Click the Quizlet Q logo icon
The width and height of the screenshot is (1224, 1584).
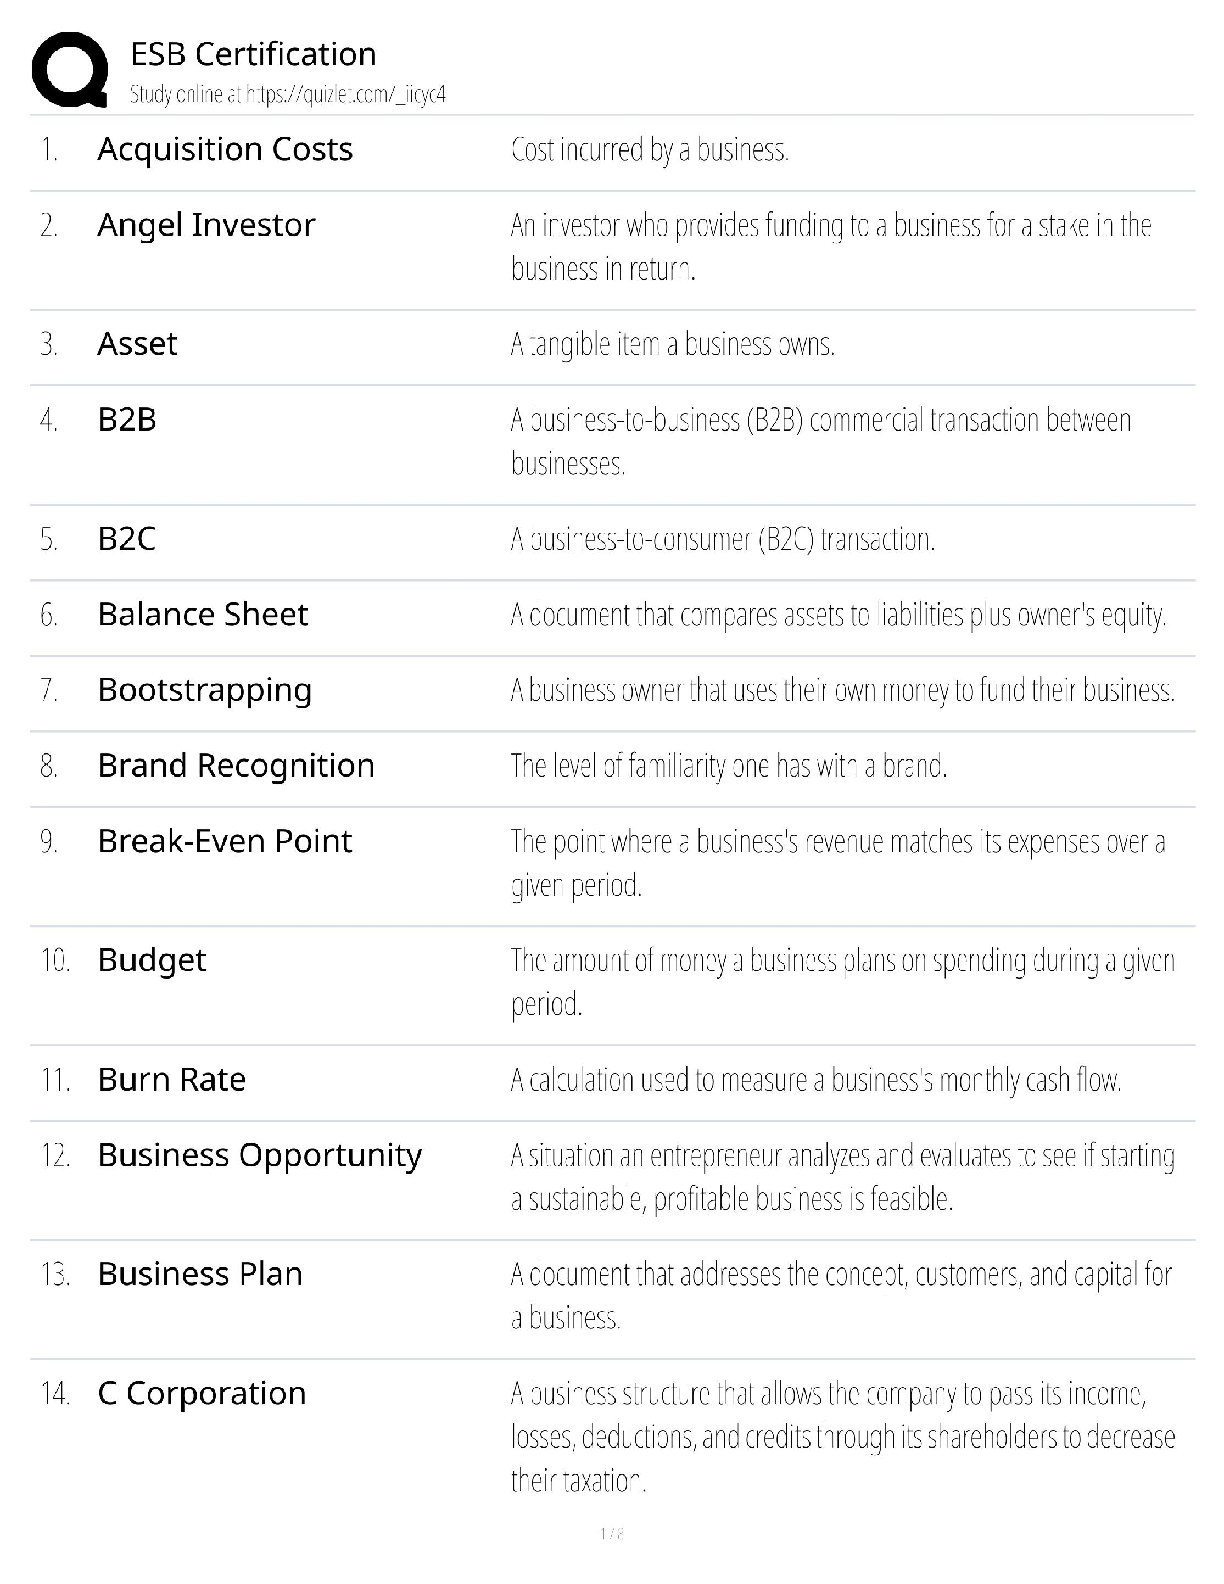tap(69, 69)
